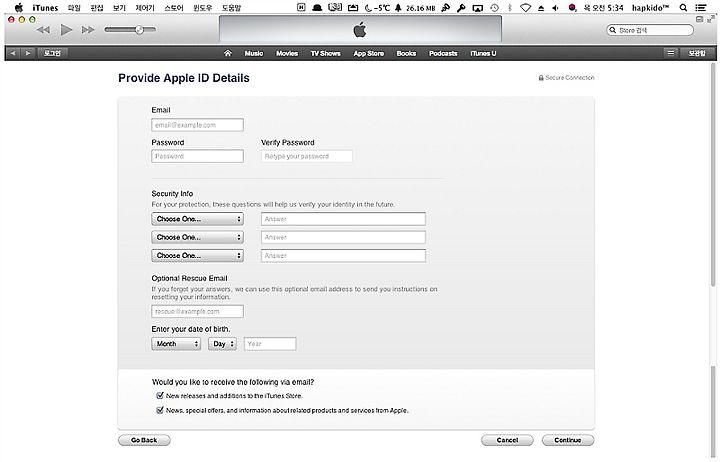Open Spotlight search in menu bar
This screenshot has height=462, width=720.
point(683,8)
